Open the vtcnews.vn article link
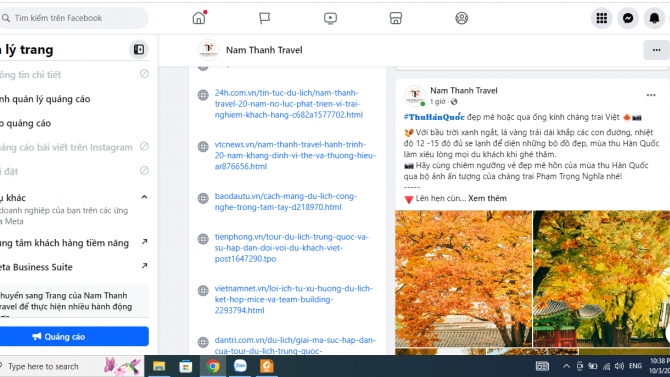Screen dimensions: 670x377 295,156
